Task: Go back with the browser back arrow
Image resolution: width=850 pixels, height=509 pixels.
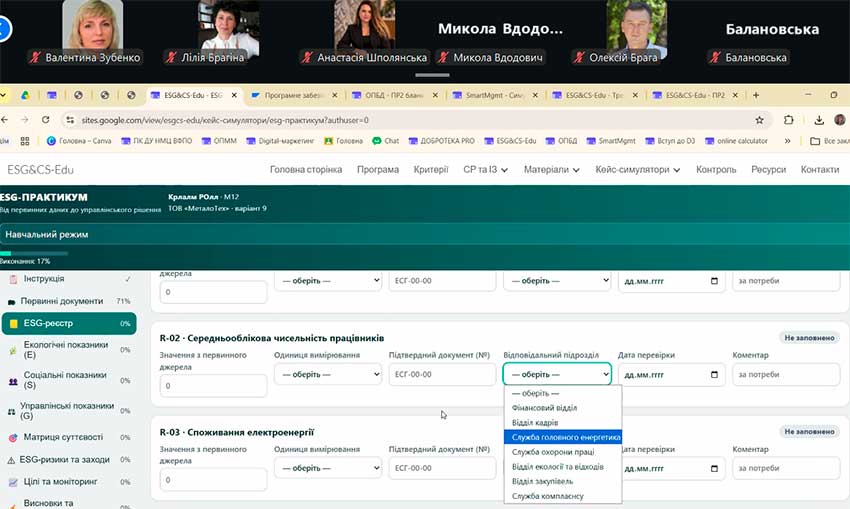Action: [5, 120]
